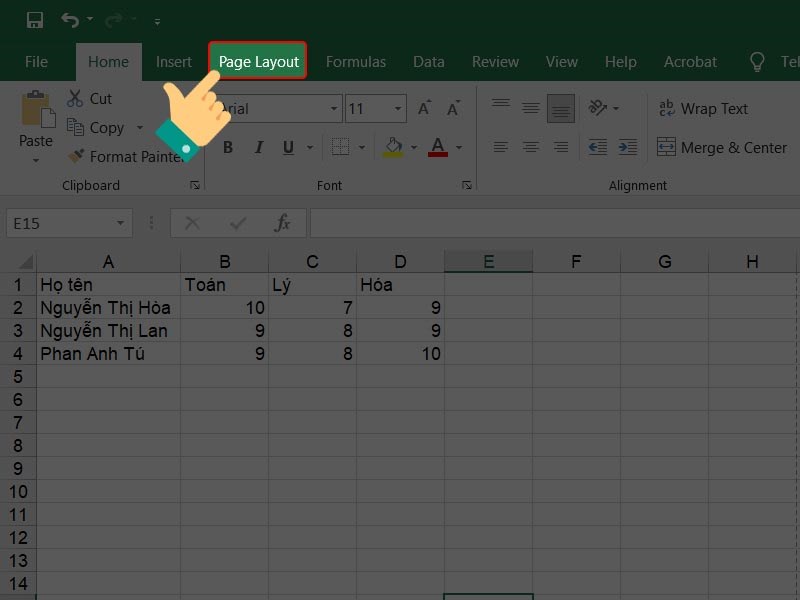Open the Undo history dropdown arrow

tap(90, 19)
